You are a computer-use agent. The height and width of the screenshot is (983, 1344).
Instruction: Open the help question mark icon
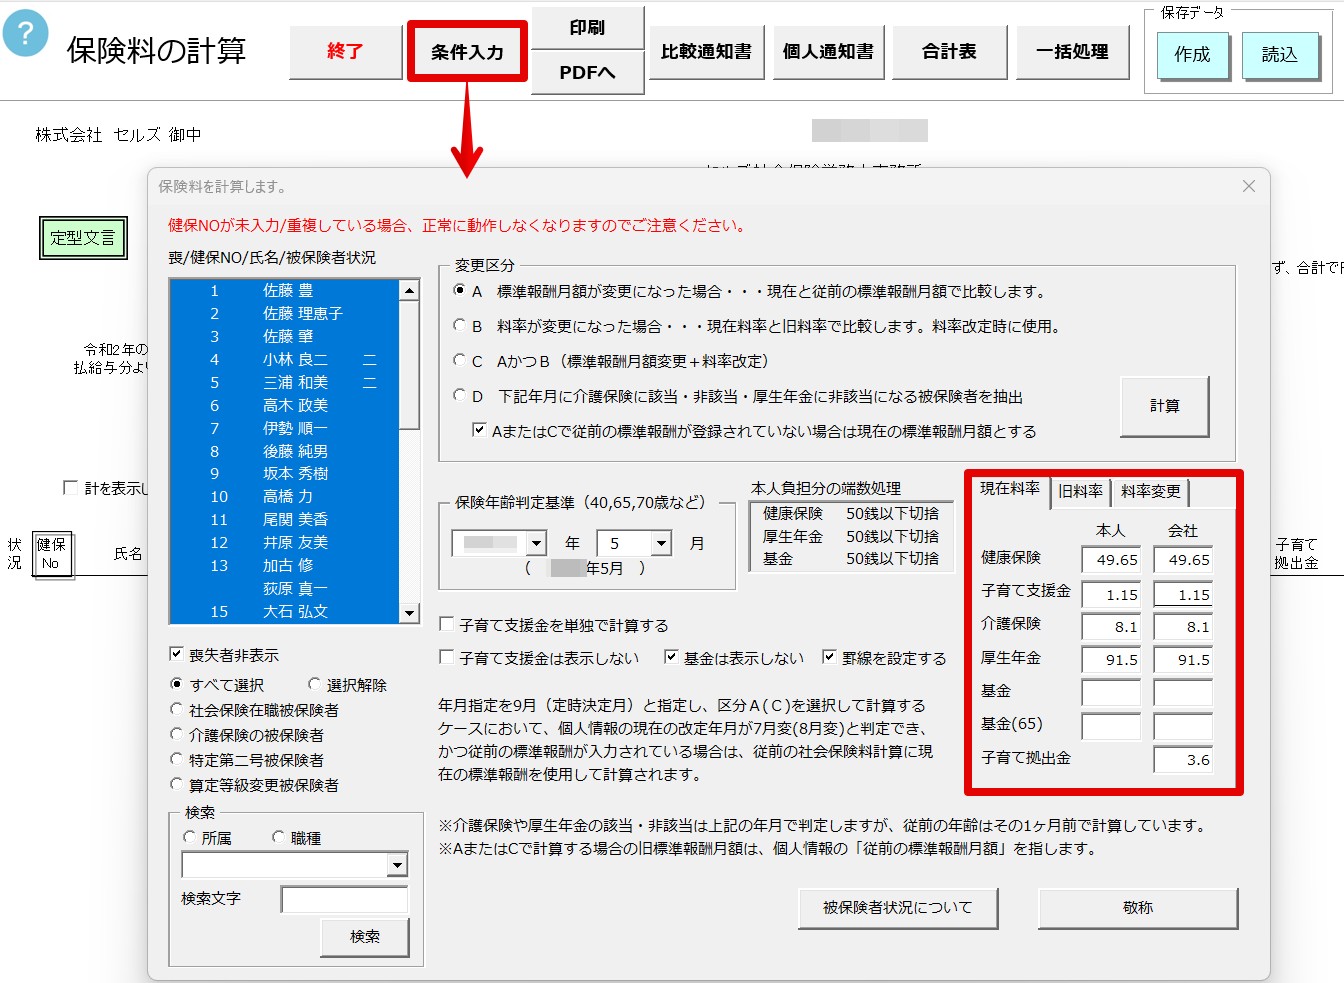coord(26,33)
